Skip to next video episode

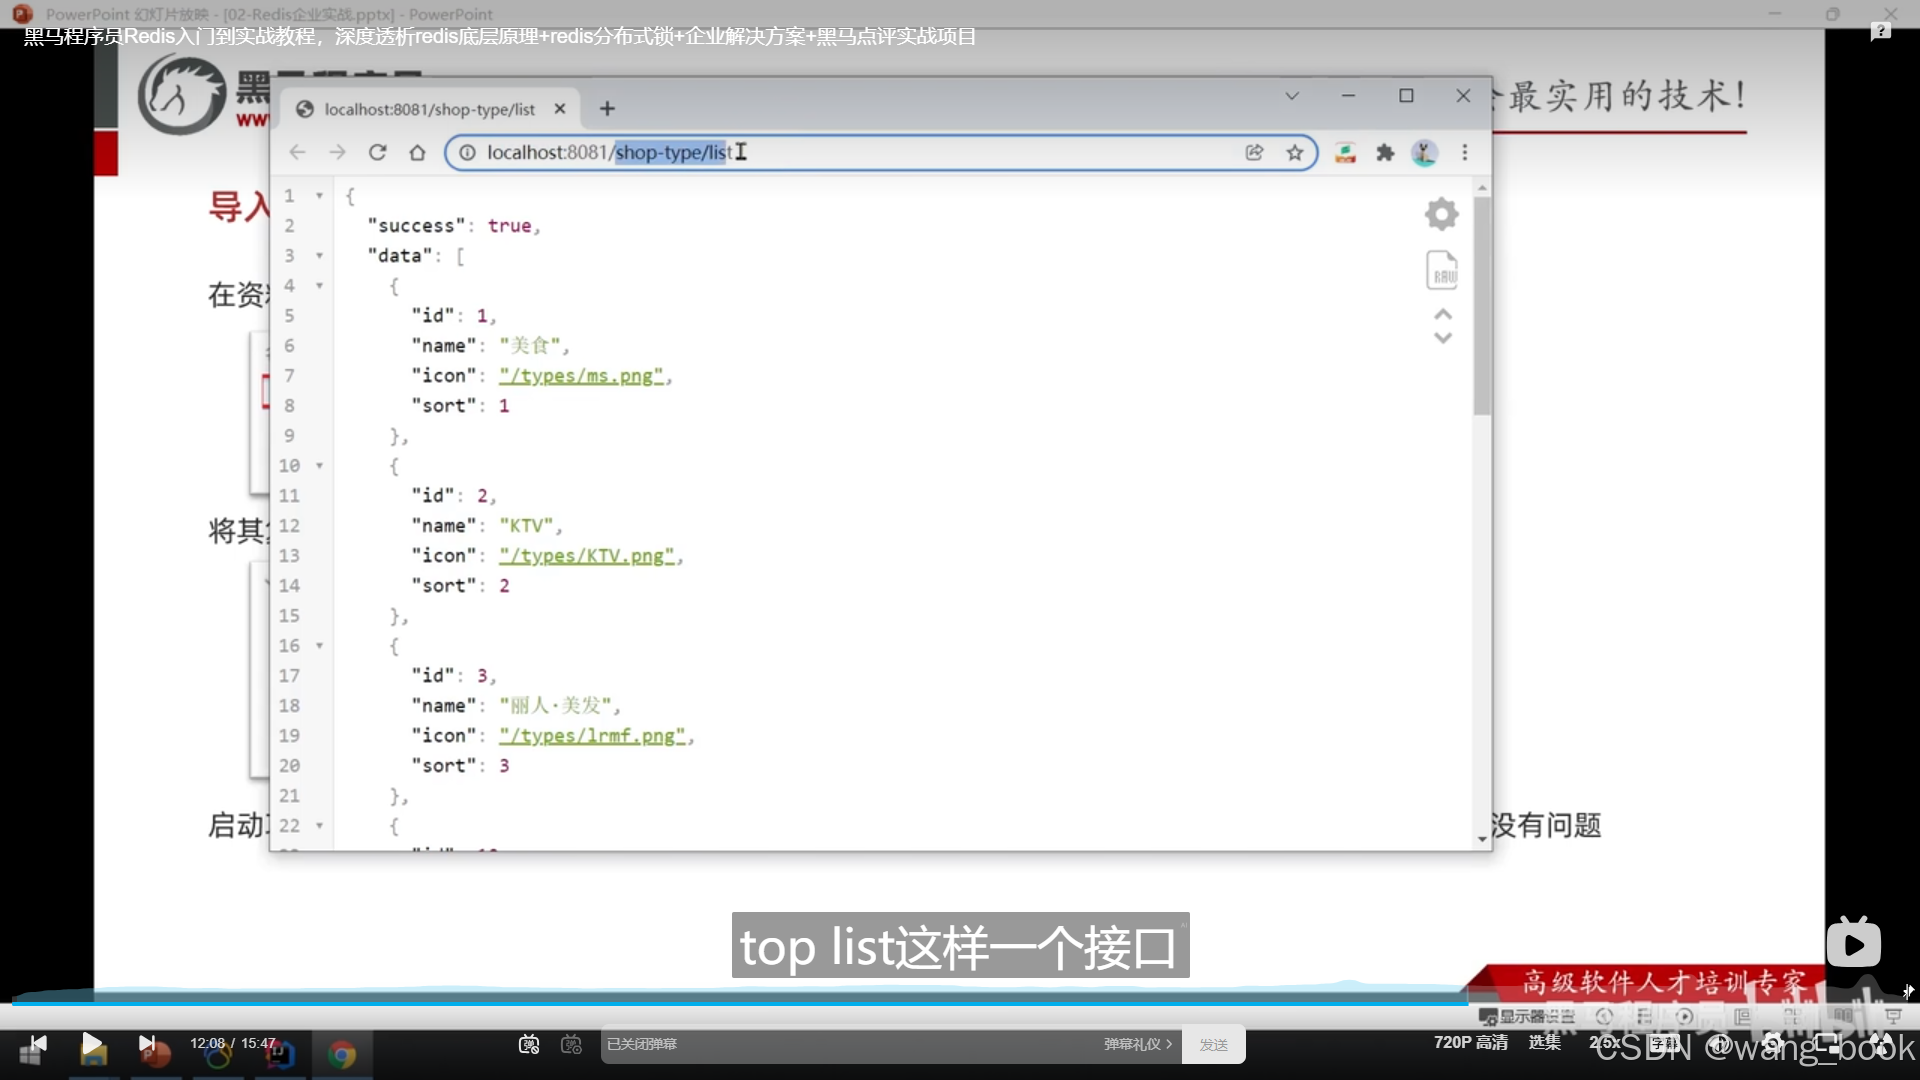click(146, 1044)
